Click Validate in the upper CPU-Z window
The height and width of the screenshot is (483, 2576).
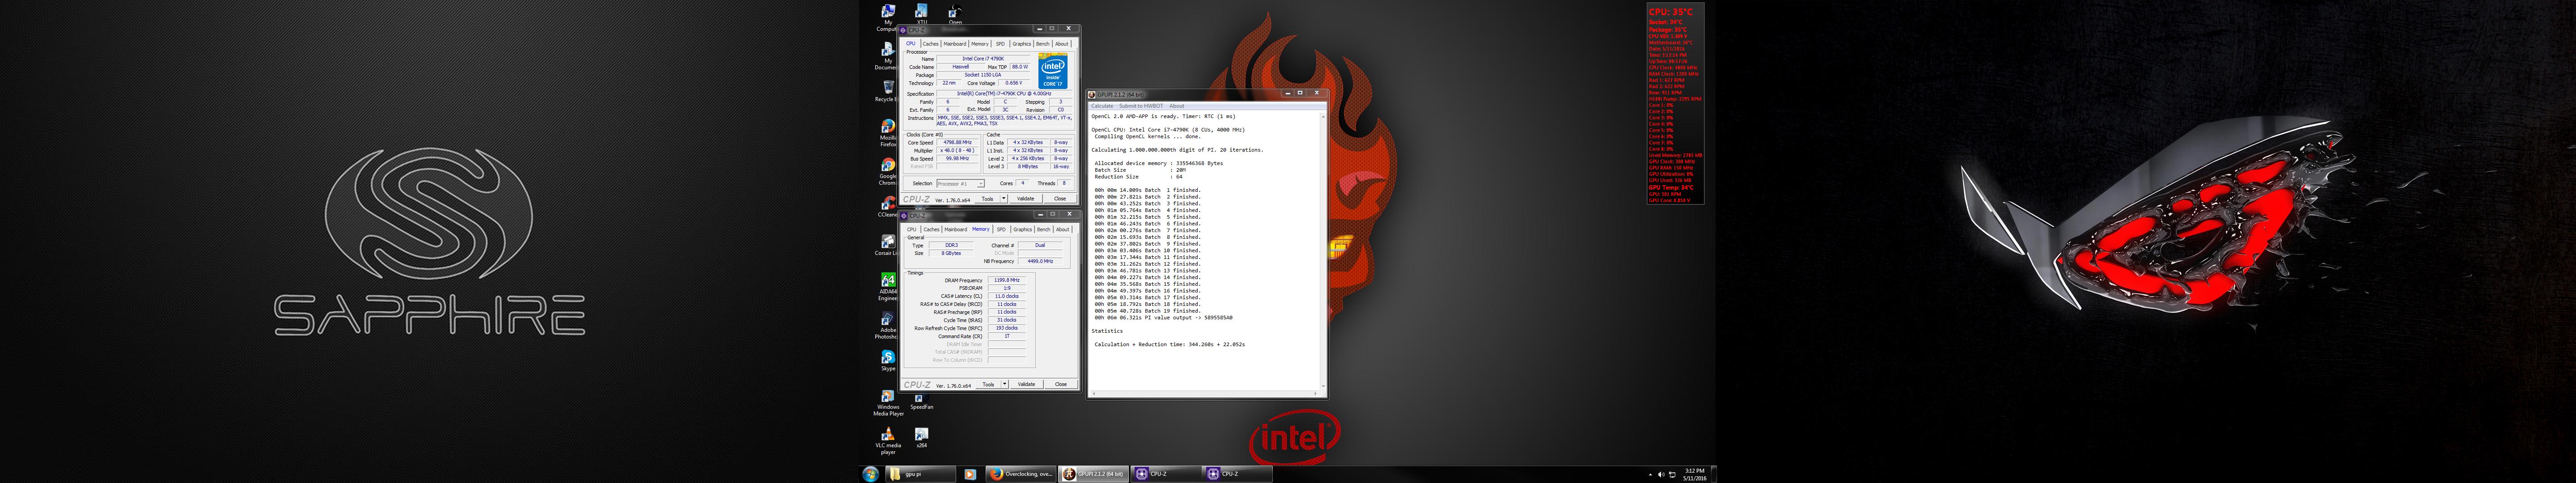(x=1026, y=199)
